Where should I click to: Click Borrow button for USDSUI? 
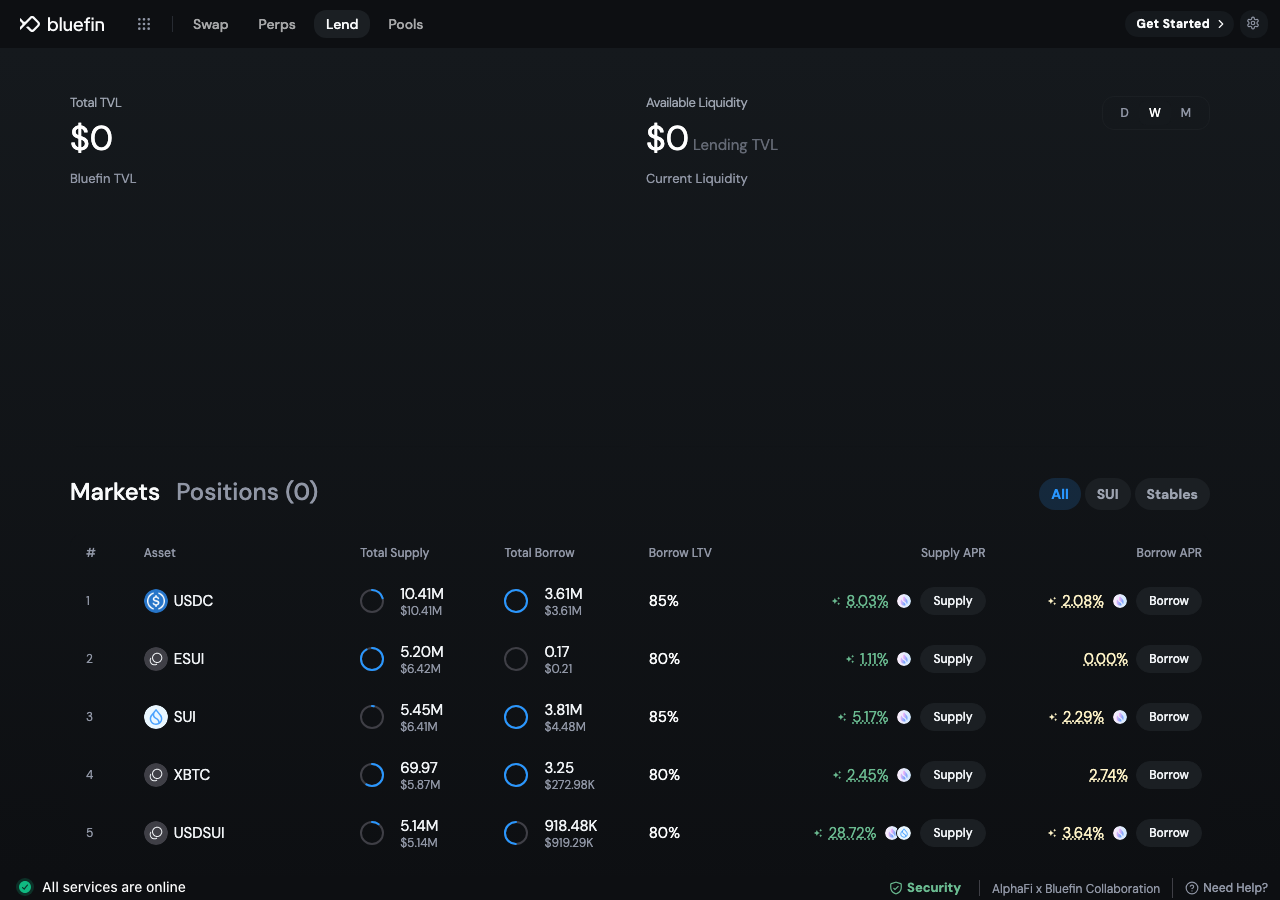(1169, 833)
